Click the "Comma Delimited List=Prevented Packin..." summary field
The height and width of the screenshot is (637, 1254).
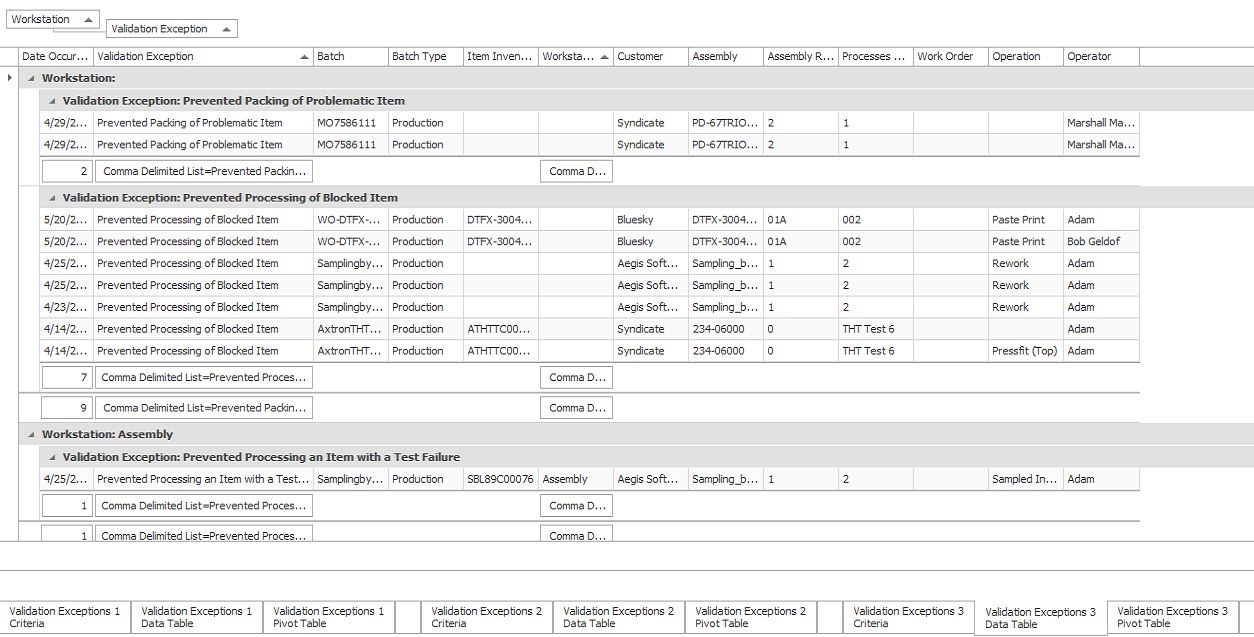(x=203, y=170)
